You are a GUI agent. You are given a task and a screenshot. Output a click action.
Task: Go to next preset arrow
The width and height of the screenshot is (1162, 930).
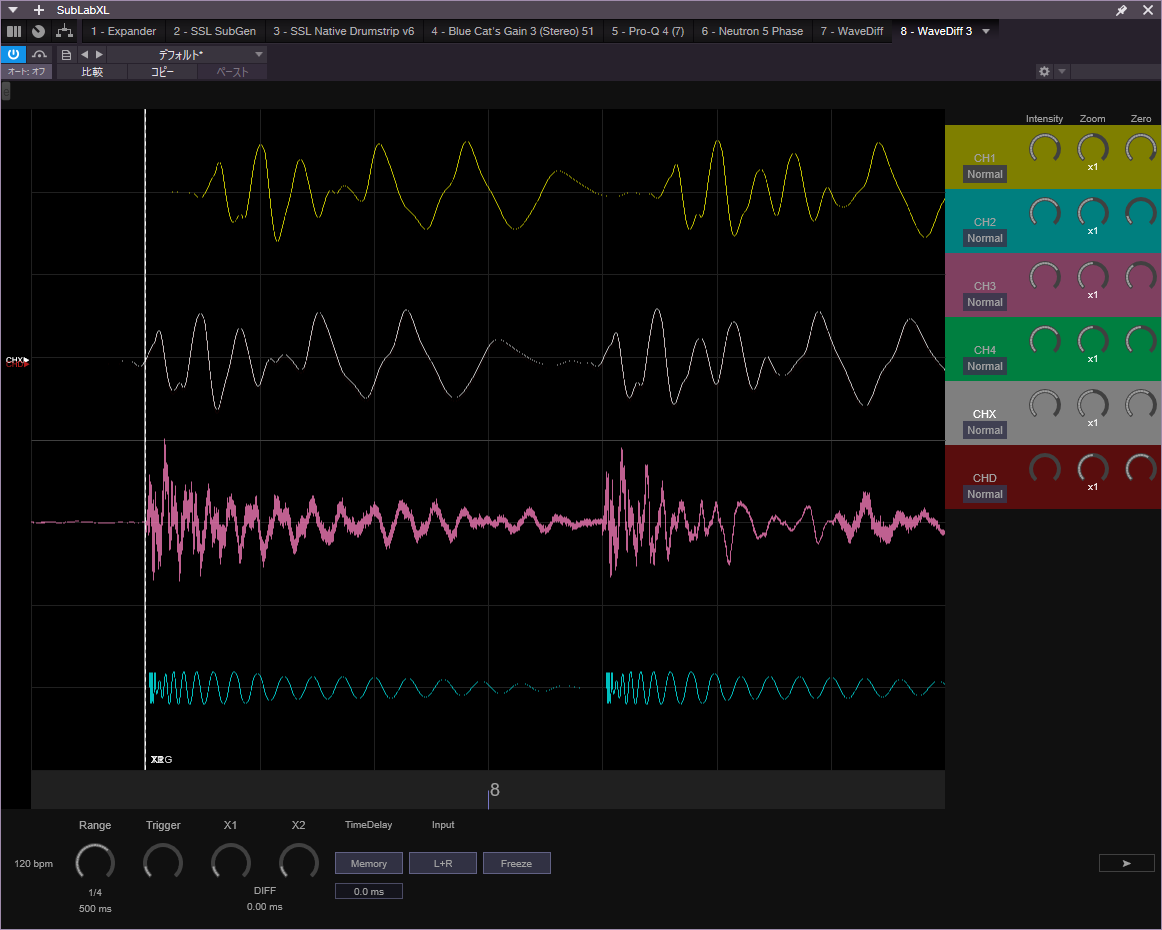pos(99,54)
